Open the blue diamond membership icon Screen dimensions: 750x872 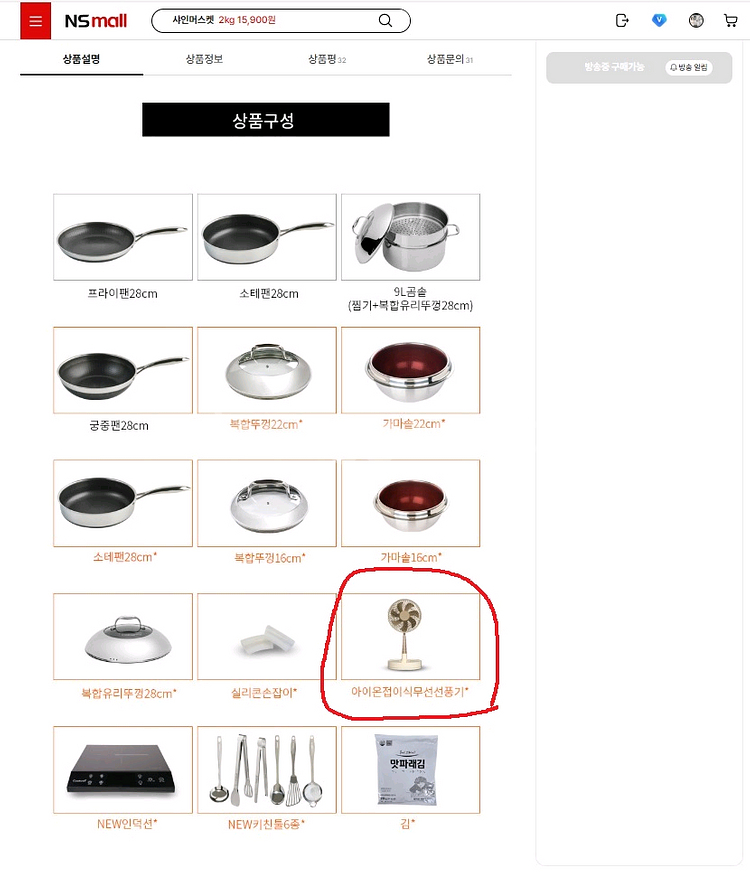[x=659, y=21]
